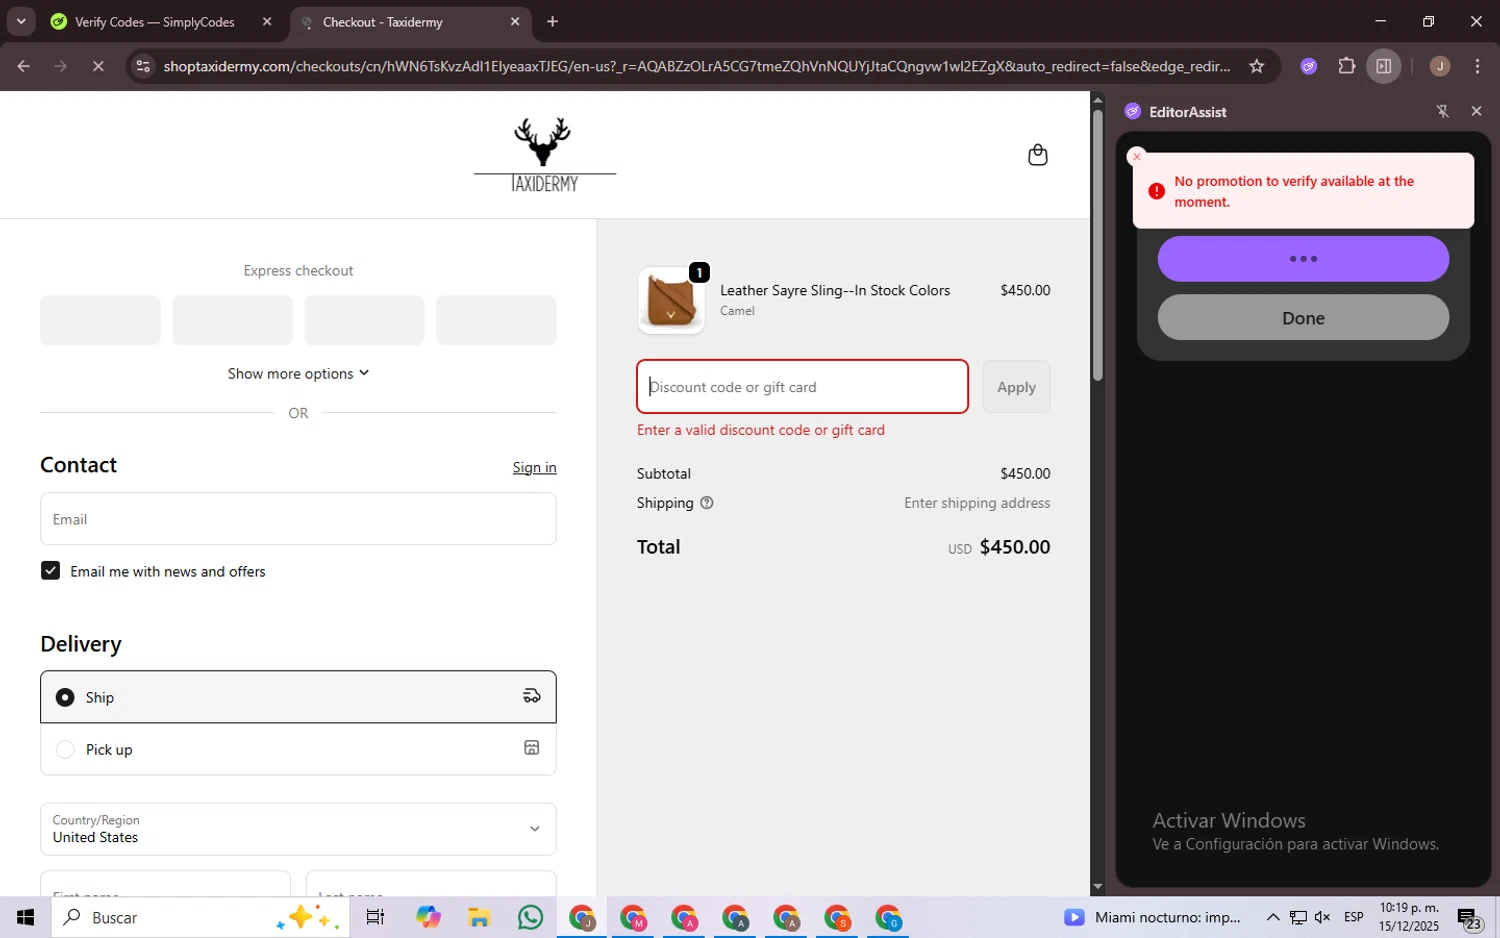
Task: Open network status icon in system tray
Action: point(1297,917)
